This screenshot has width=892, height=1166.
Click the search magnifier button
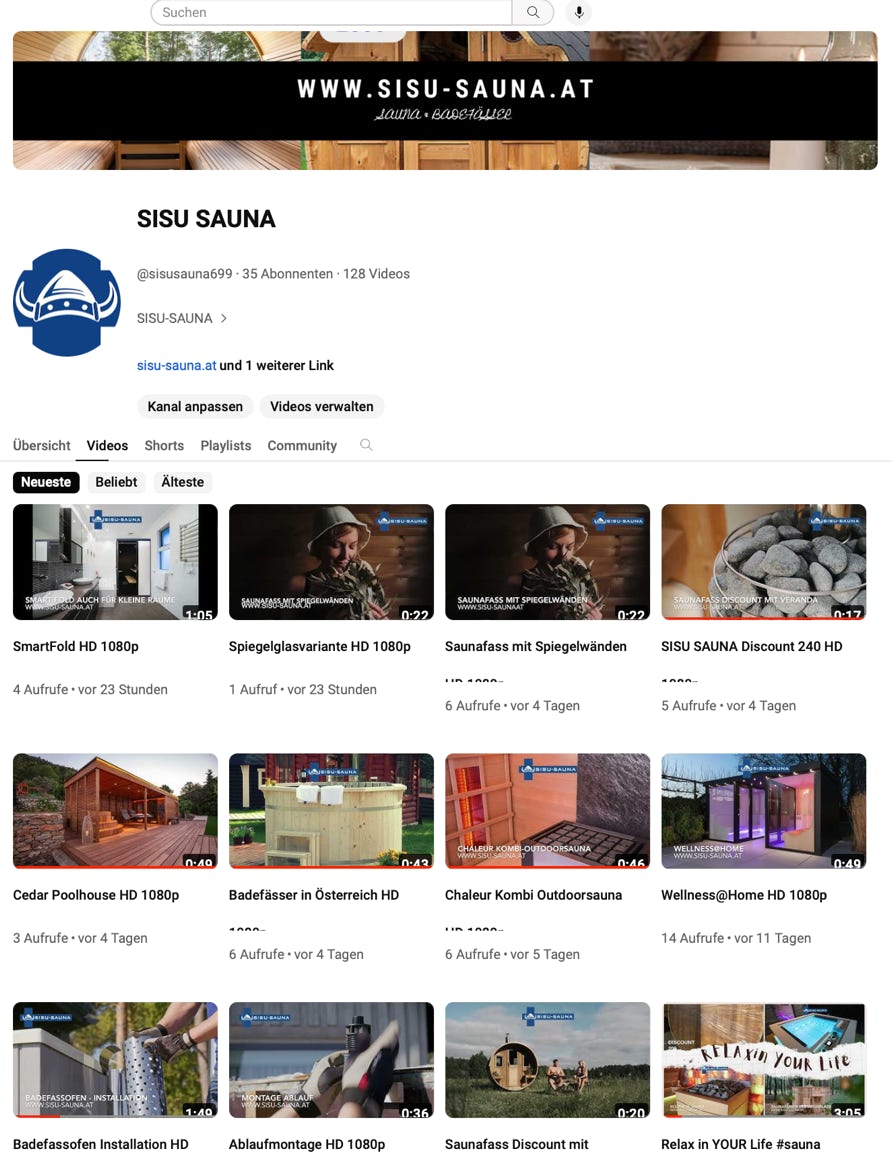(533, 13)
